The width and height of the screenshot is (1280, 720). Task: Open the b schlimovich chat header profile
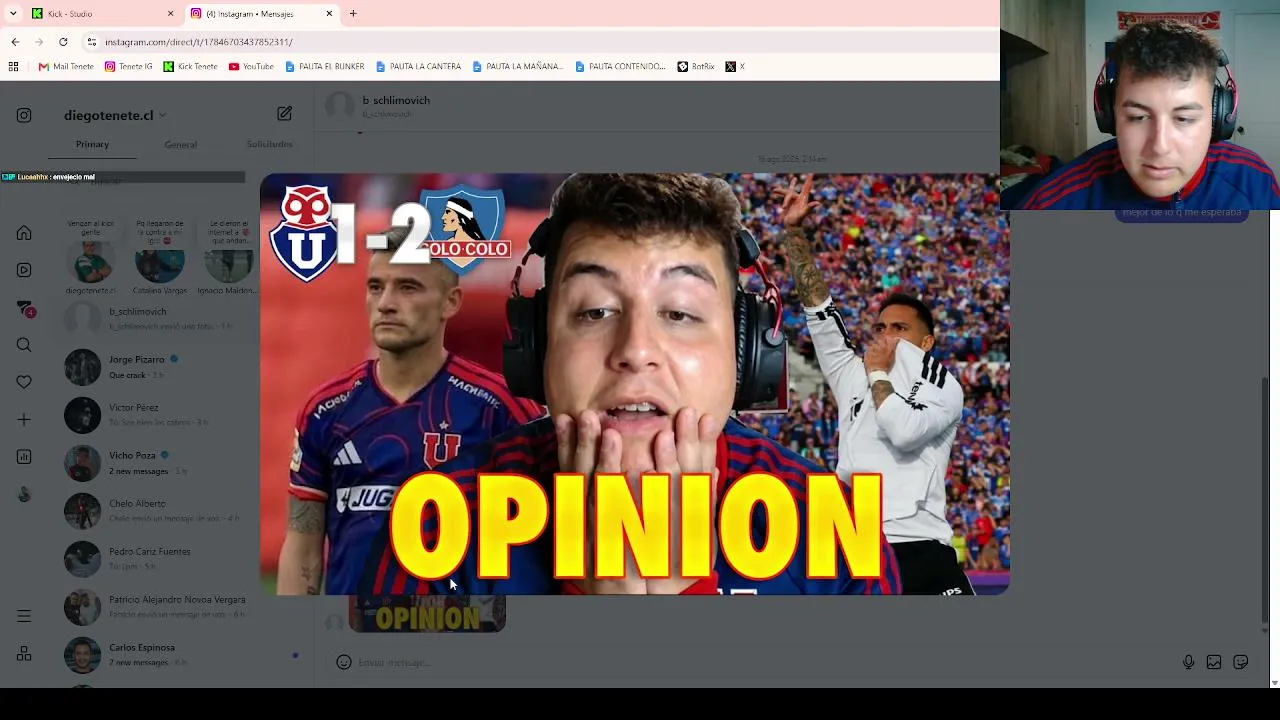click(378, 105)
